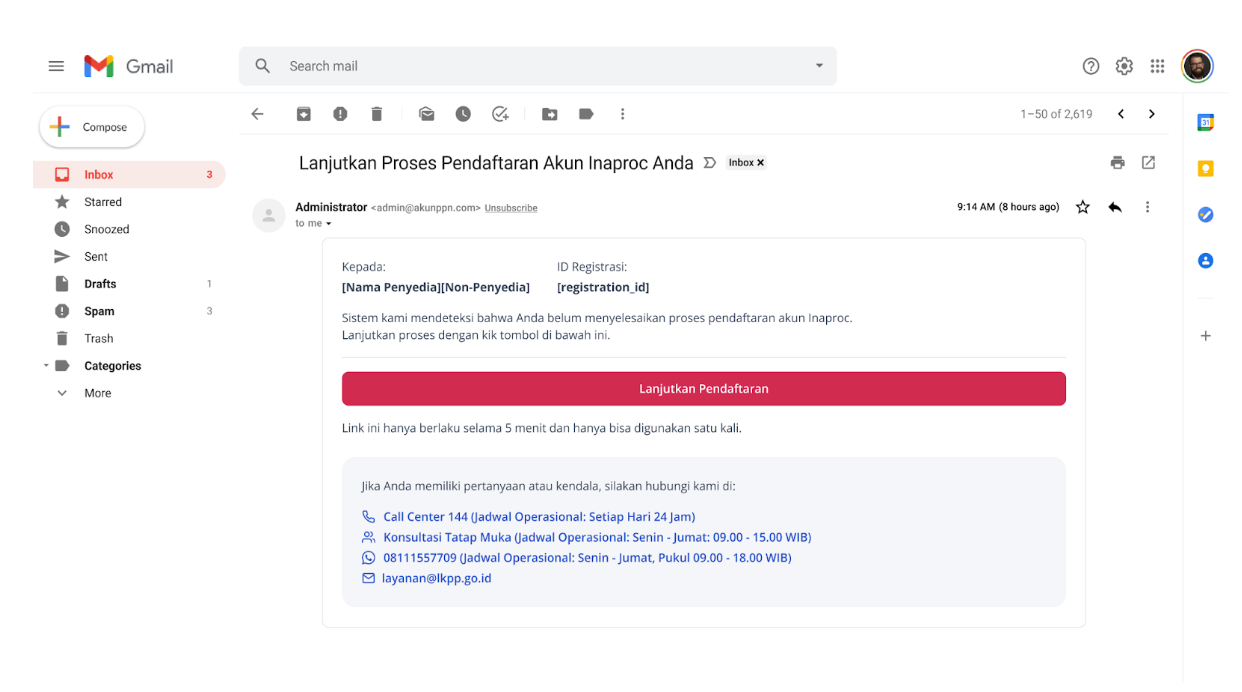Viewport: 1242px width, 692px height.
Task: Open Google Keep in the side panel
Action: 1205,170
